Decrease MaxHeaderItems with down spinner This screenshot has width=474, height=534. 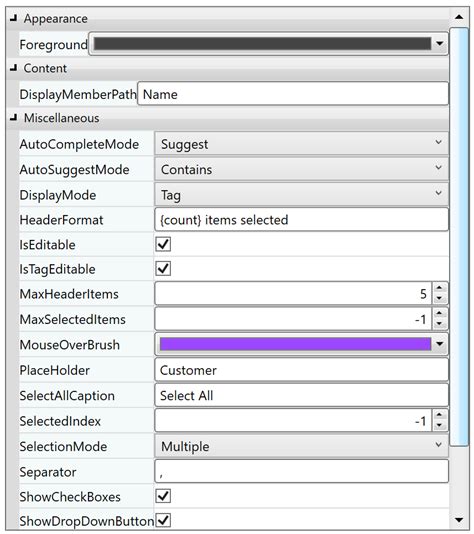[440, 298]
